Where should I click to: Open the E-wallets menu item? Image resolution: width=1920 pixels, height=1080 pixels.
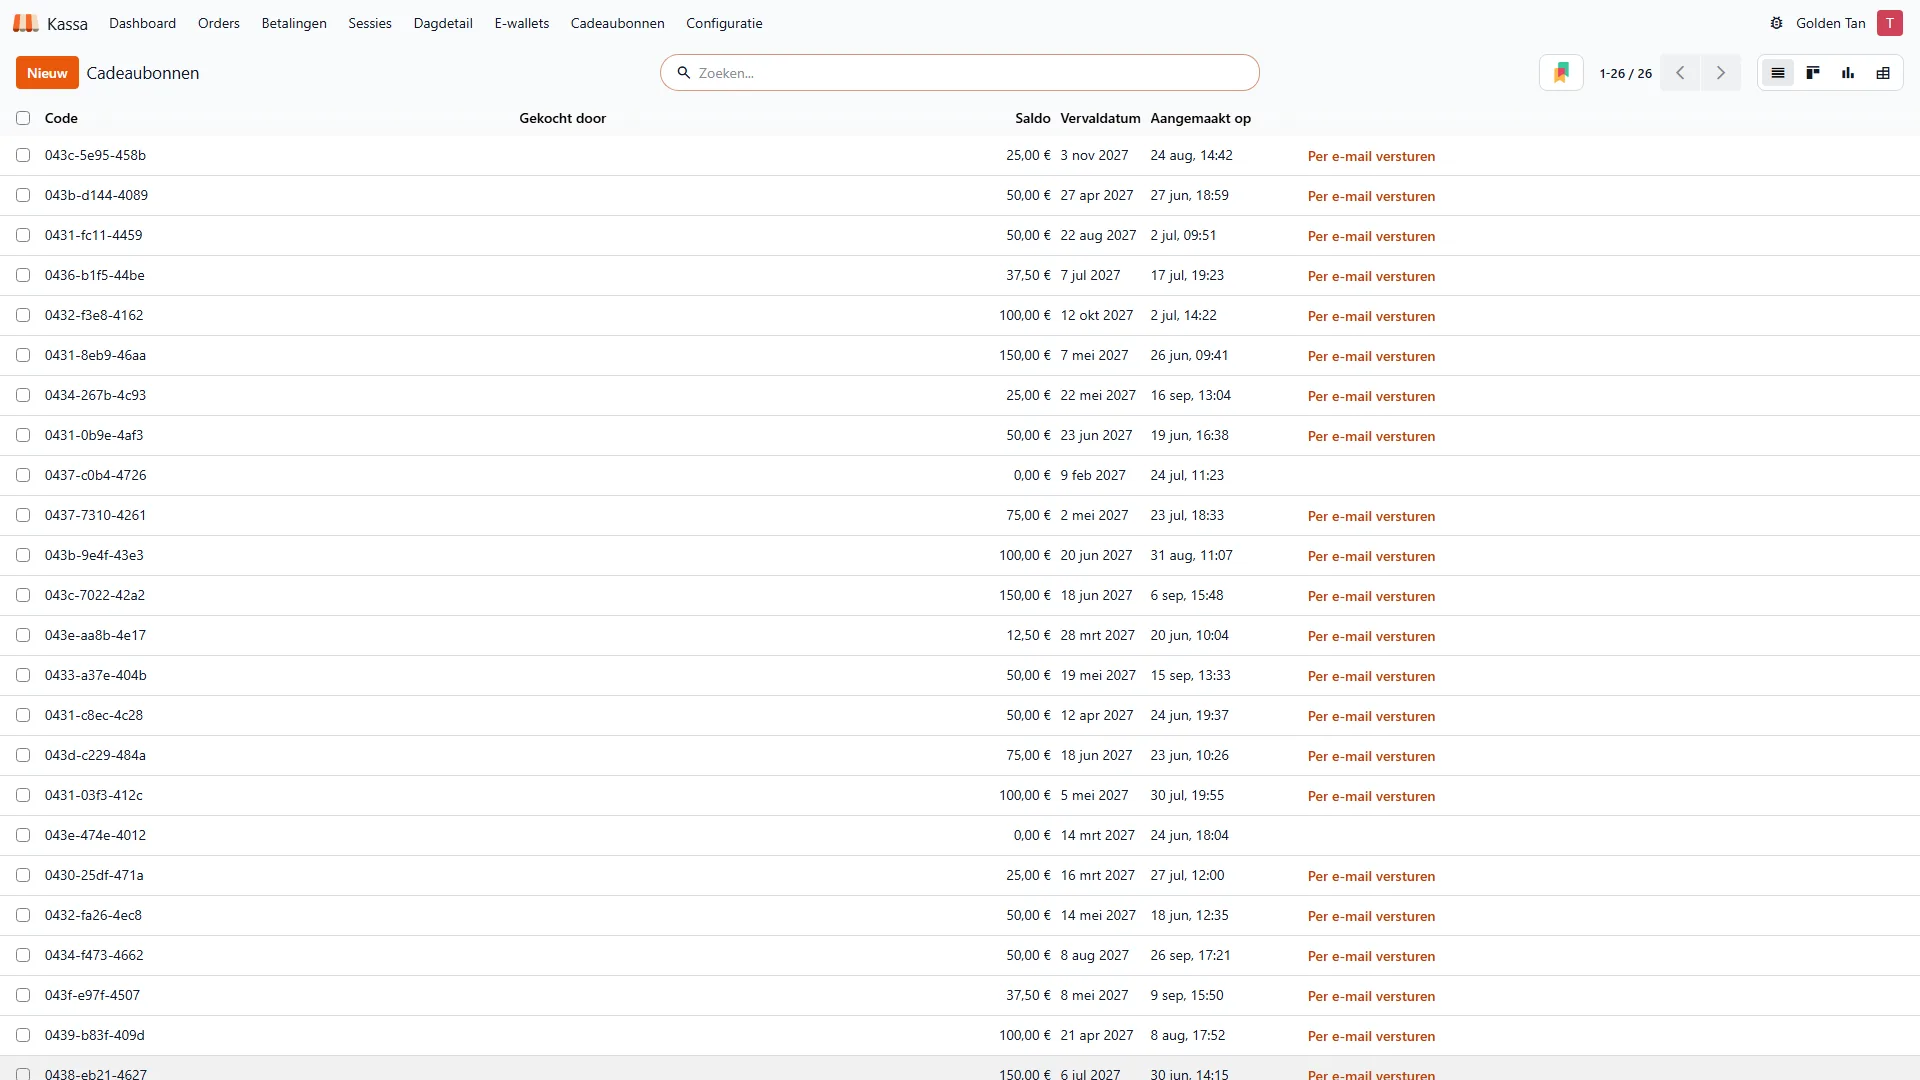521,23
